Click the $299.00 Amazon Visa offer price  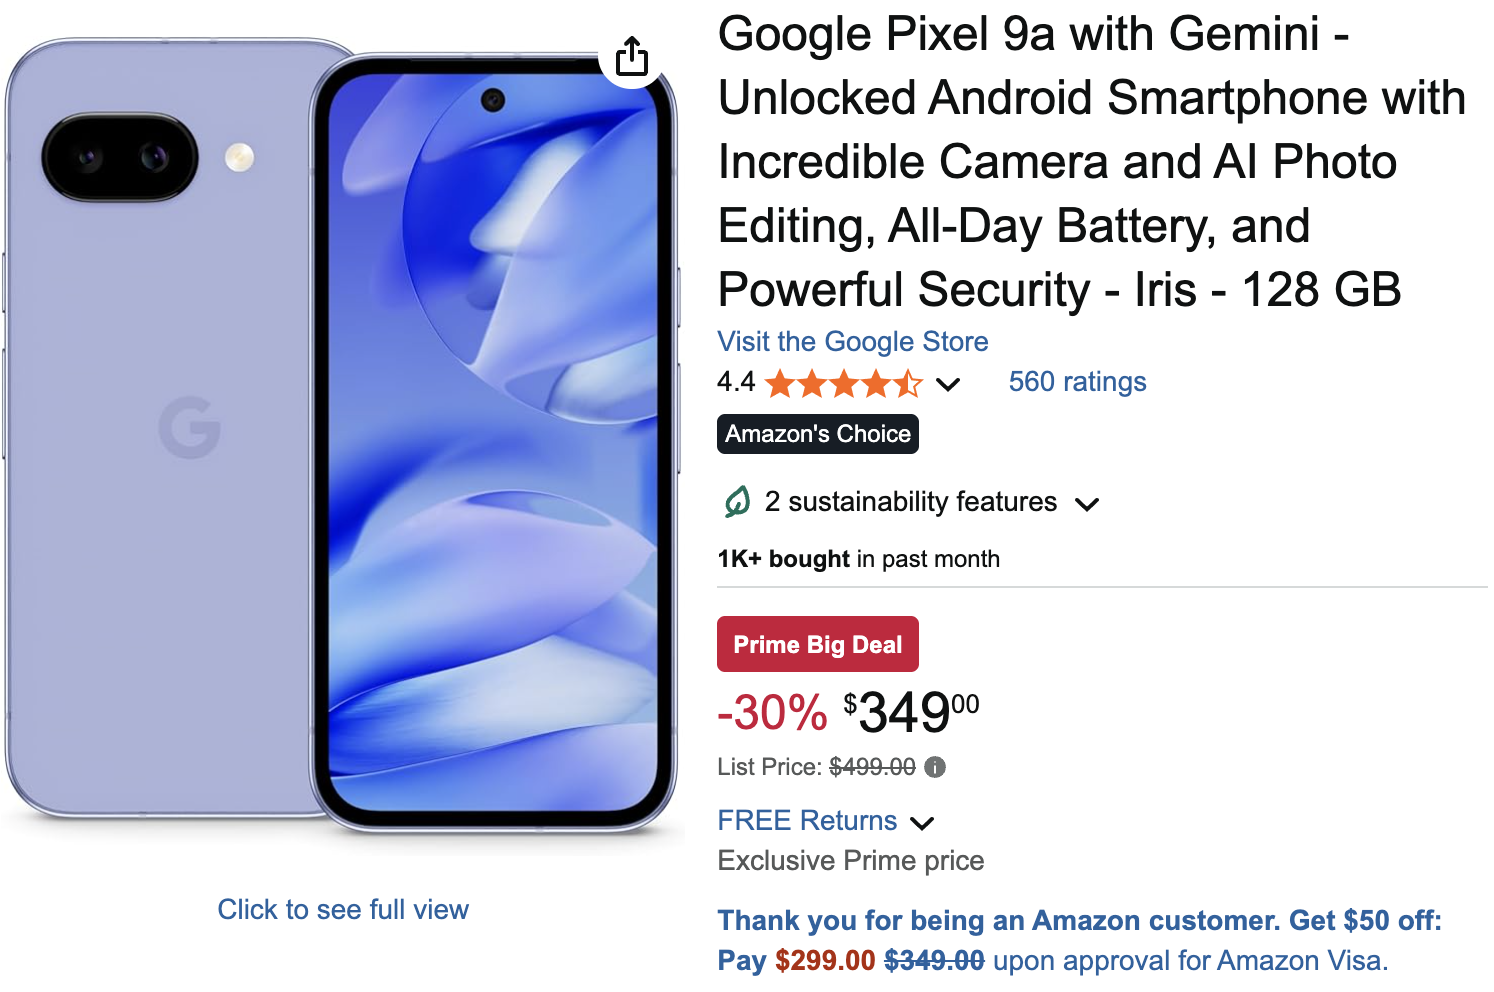coord(823,961)
